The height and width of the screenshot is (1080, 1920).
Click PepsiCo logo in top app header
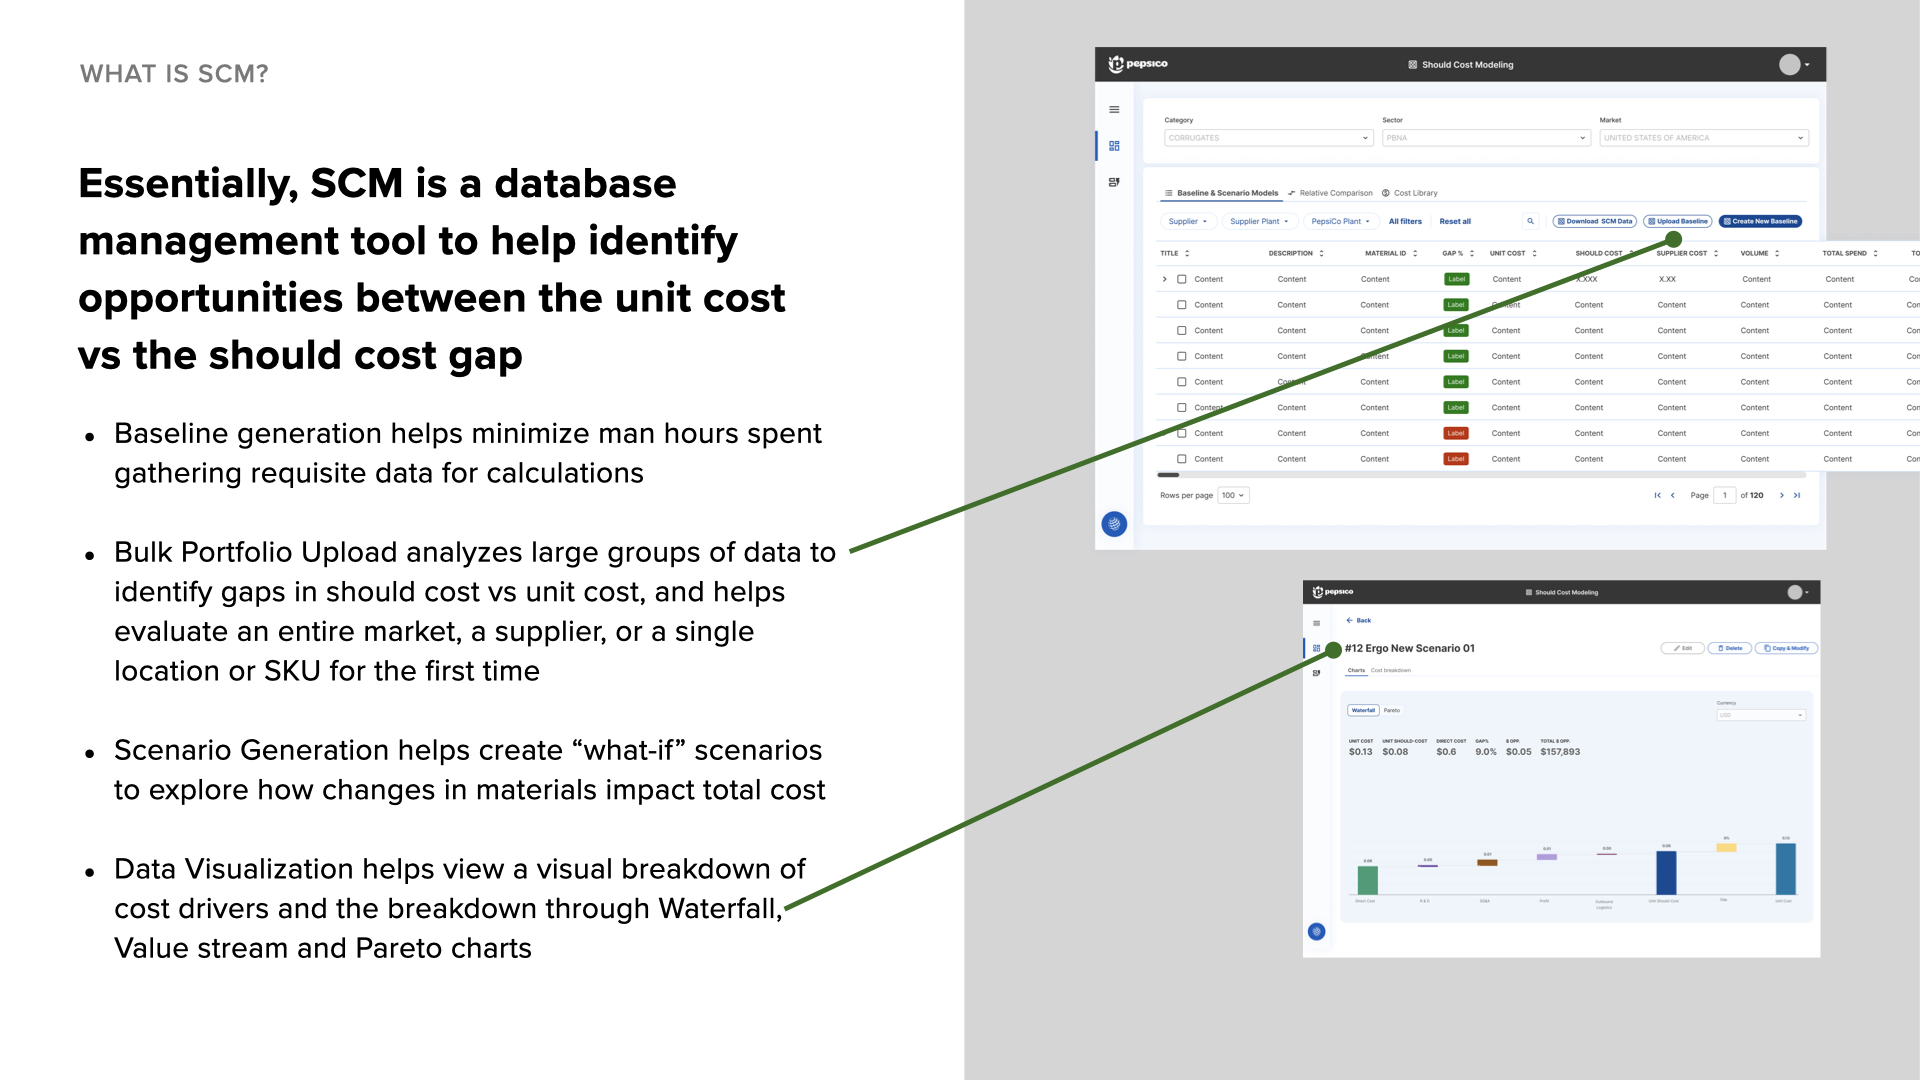[x=1138, y=64]
